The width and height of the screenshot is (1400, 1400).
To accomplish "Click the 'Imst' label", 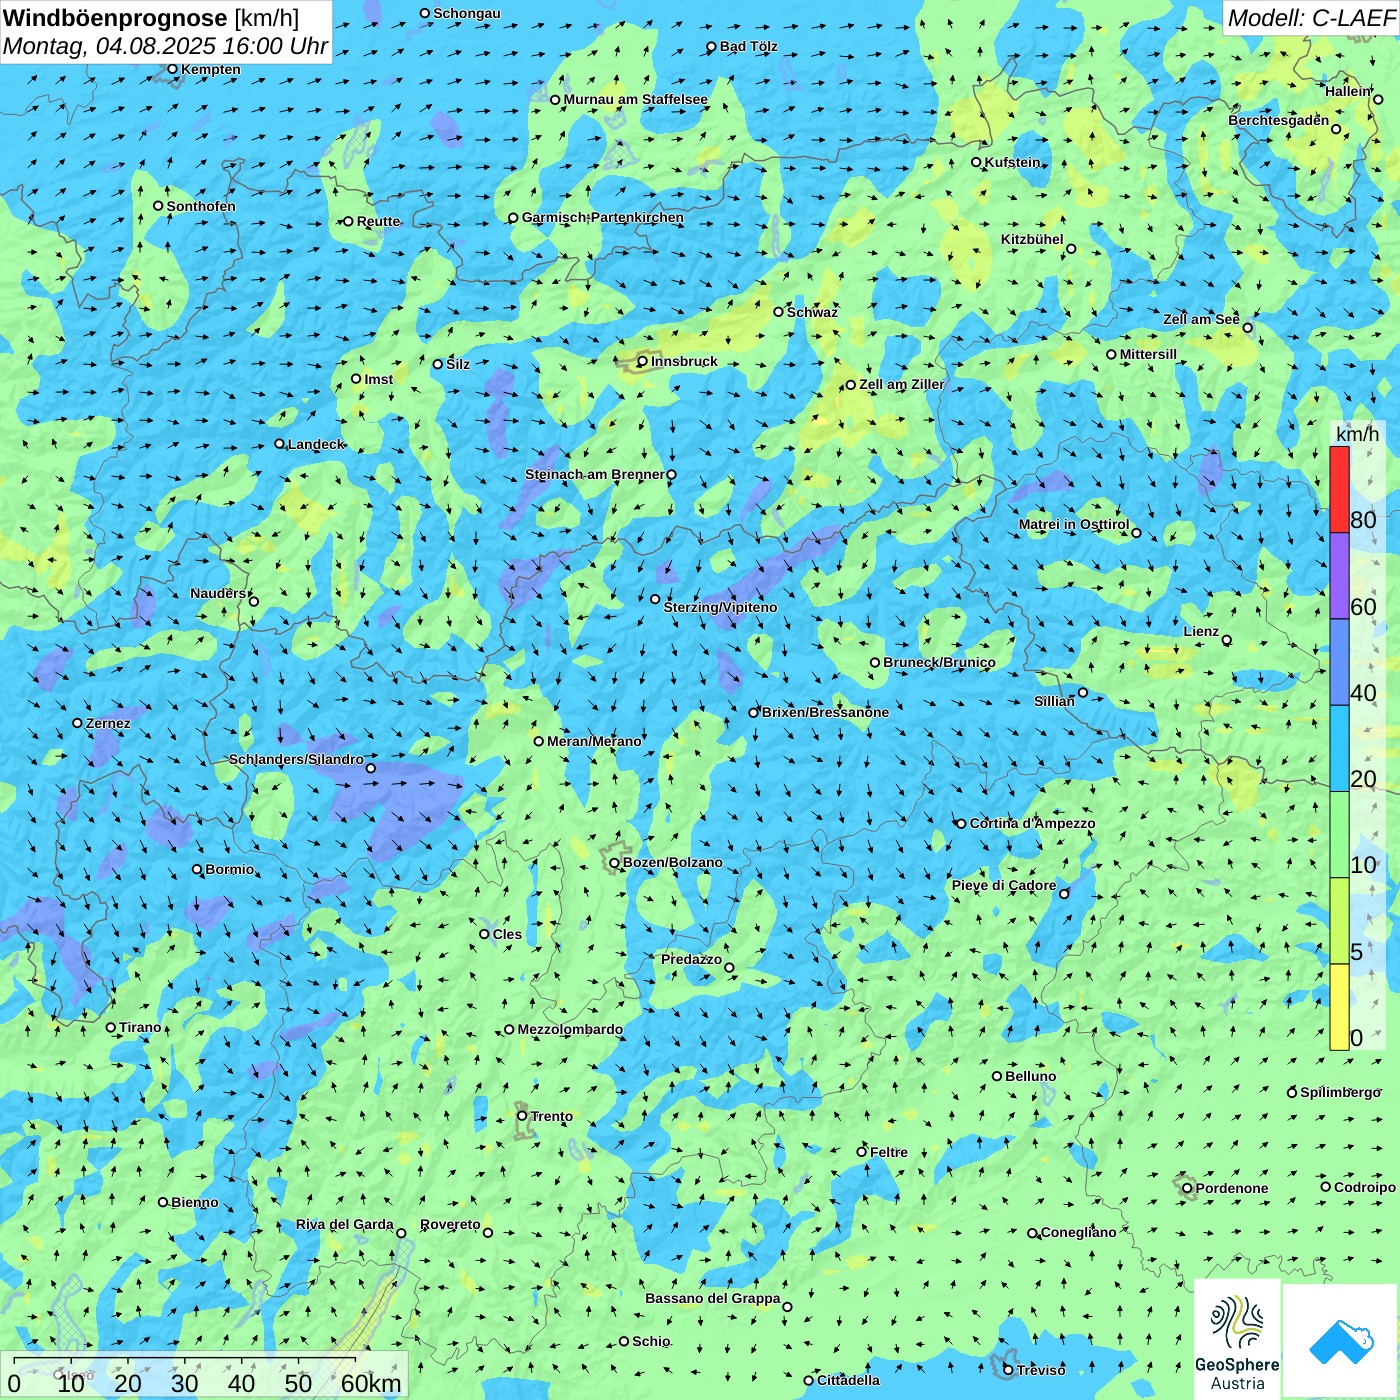I will (x=379, y=379).
